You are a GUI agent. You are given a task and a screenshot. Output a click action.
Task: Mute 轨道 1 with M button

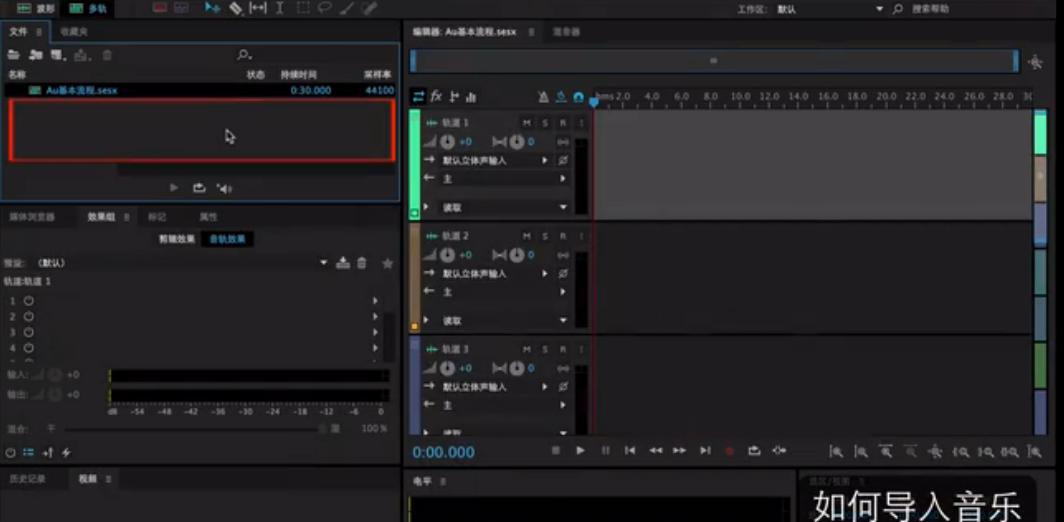point(526,123)
